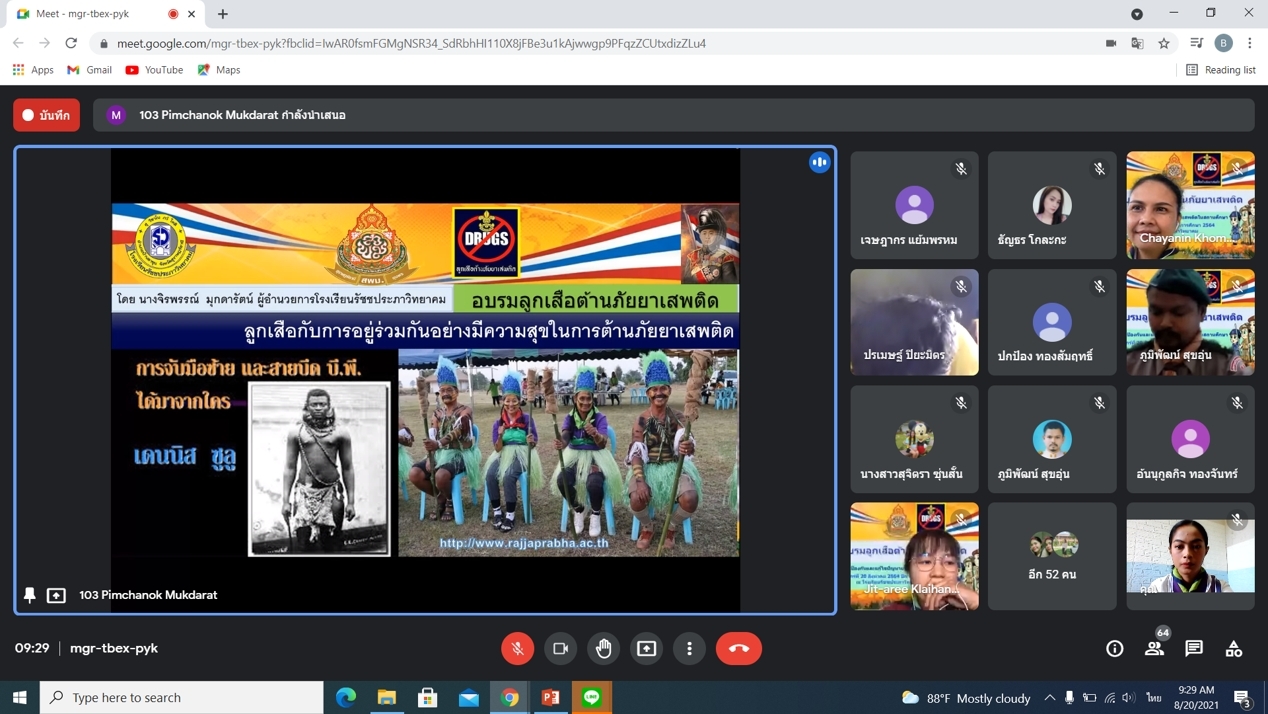The width and height of the screenshot is (1268, 714).
Task: Open a new browser tab
Action: tap(223, 14)
